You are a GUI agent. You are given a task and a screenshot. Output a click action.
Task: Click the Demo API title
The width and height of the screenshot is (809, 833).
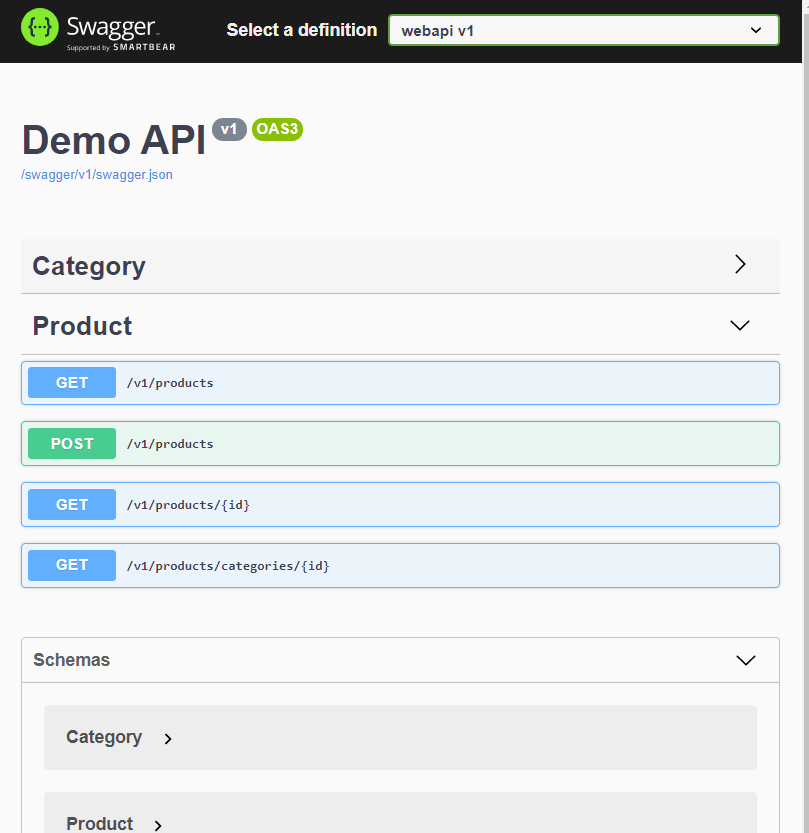(114, 140)
